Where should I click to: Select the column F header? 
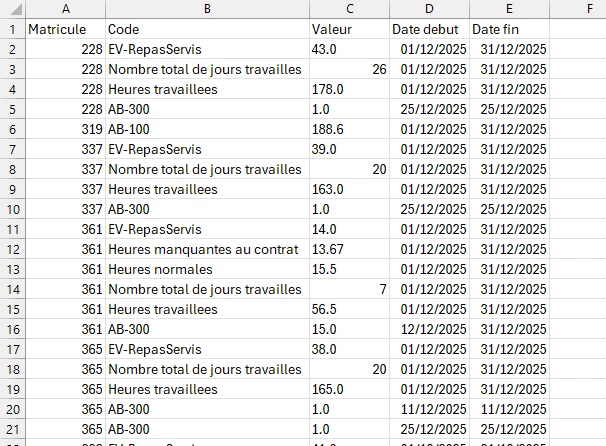click(577, 9)
